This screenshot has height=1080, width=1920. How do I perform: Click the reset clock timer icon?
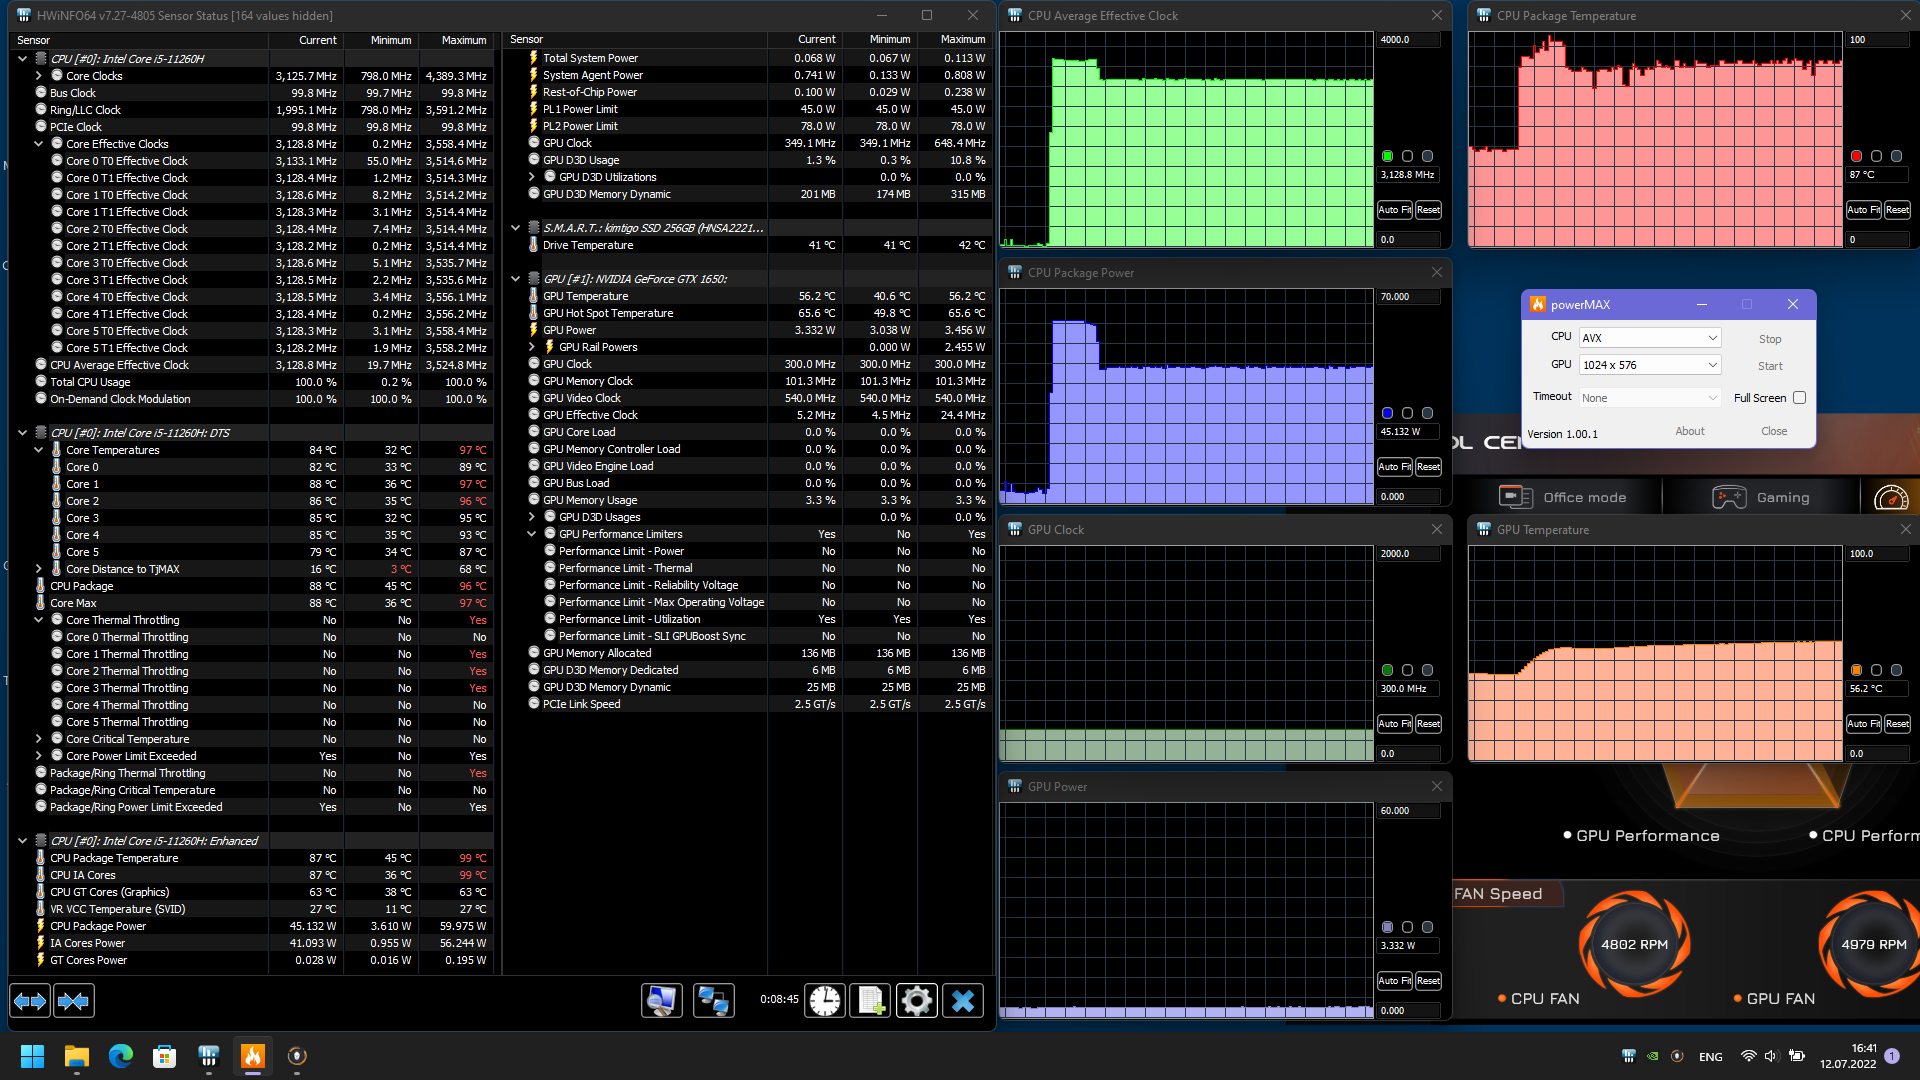coord(825,1001)
